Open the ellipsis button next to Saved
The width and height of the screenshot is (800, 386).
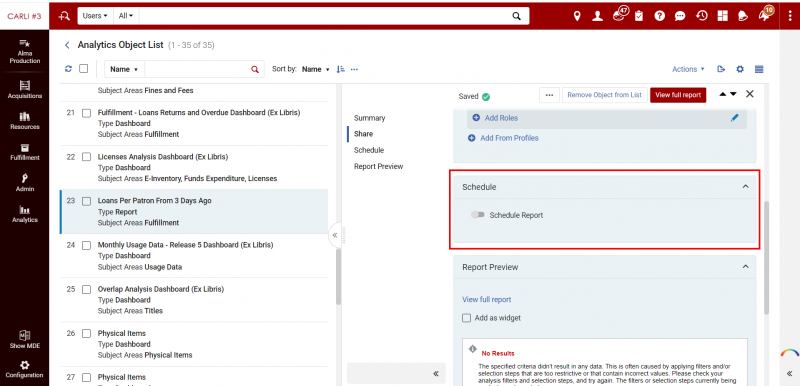click(x=549, y=95)
